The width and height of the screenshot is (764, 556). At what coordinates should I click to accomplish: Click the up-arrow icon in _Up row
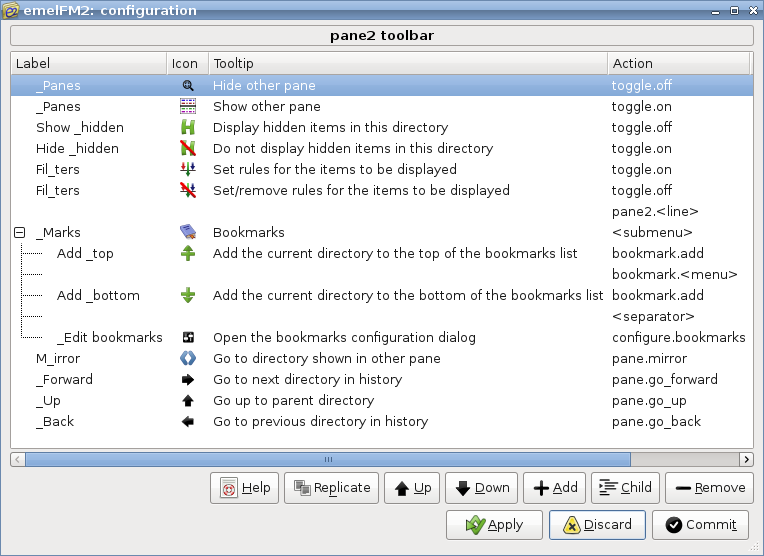click(x=188, y=401)
